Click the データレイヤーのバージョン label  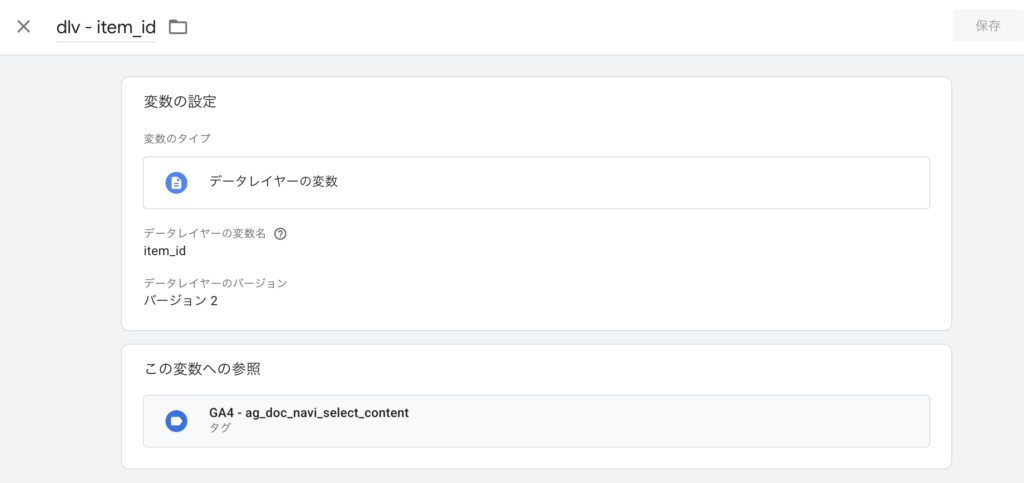[215, 283]
